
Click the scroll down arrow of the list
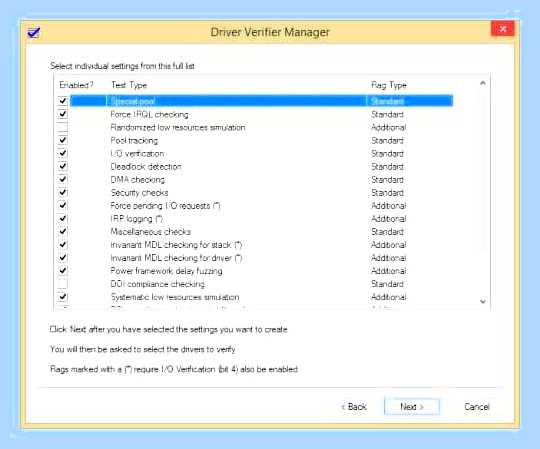(483, 301)
